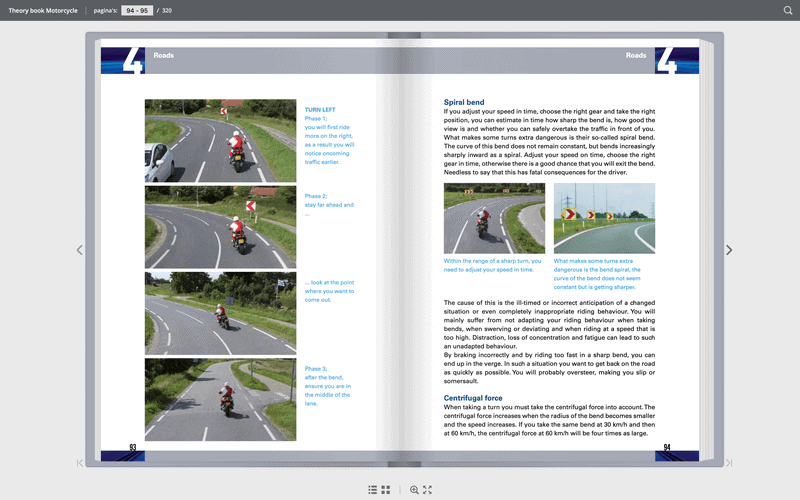Image resolution: width=800 pixels, height=500 pixels.
Task: Open the table of contents list view
Action: click(372, 490)
